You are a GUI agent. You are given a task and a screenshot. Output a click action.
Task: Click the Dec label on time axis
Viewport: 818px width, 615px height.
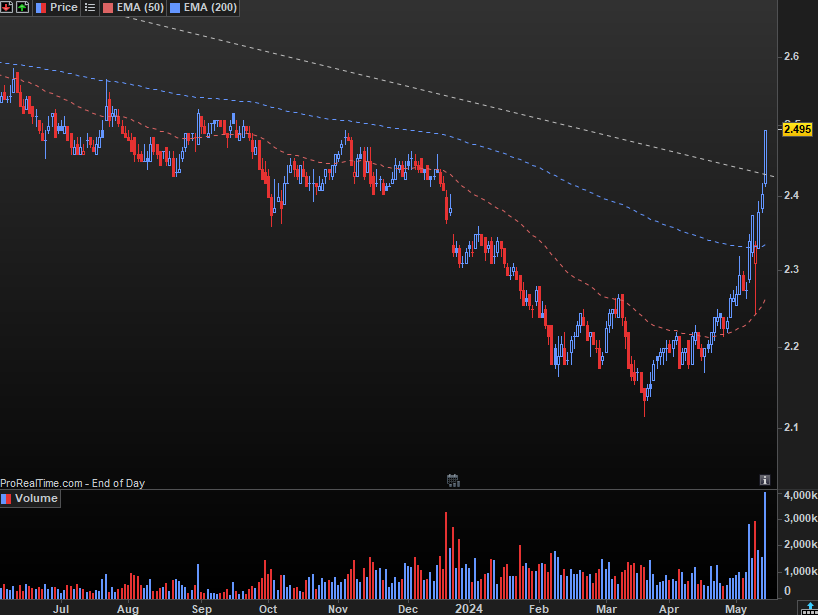coord(407,609)
